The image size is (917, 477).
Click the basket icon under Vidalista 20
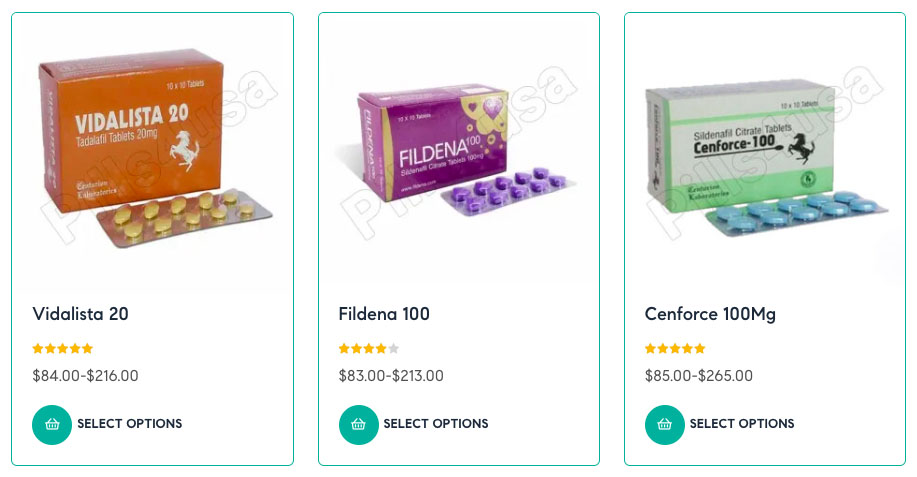pyautogui.click(x=52, y=424)
